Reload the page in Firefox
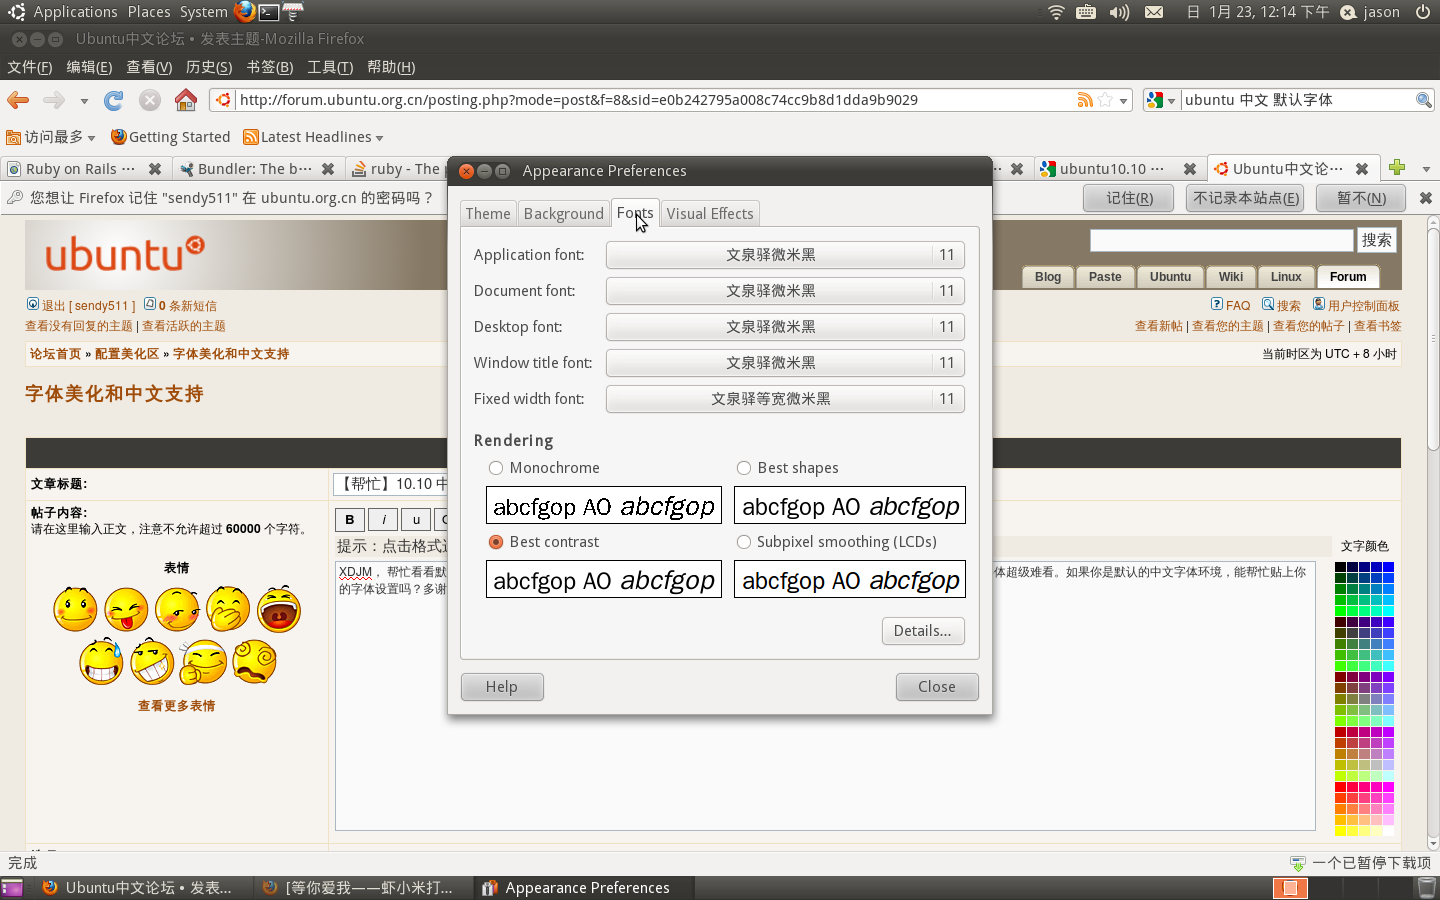 (x=114, y=100)
